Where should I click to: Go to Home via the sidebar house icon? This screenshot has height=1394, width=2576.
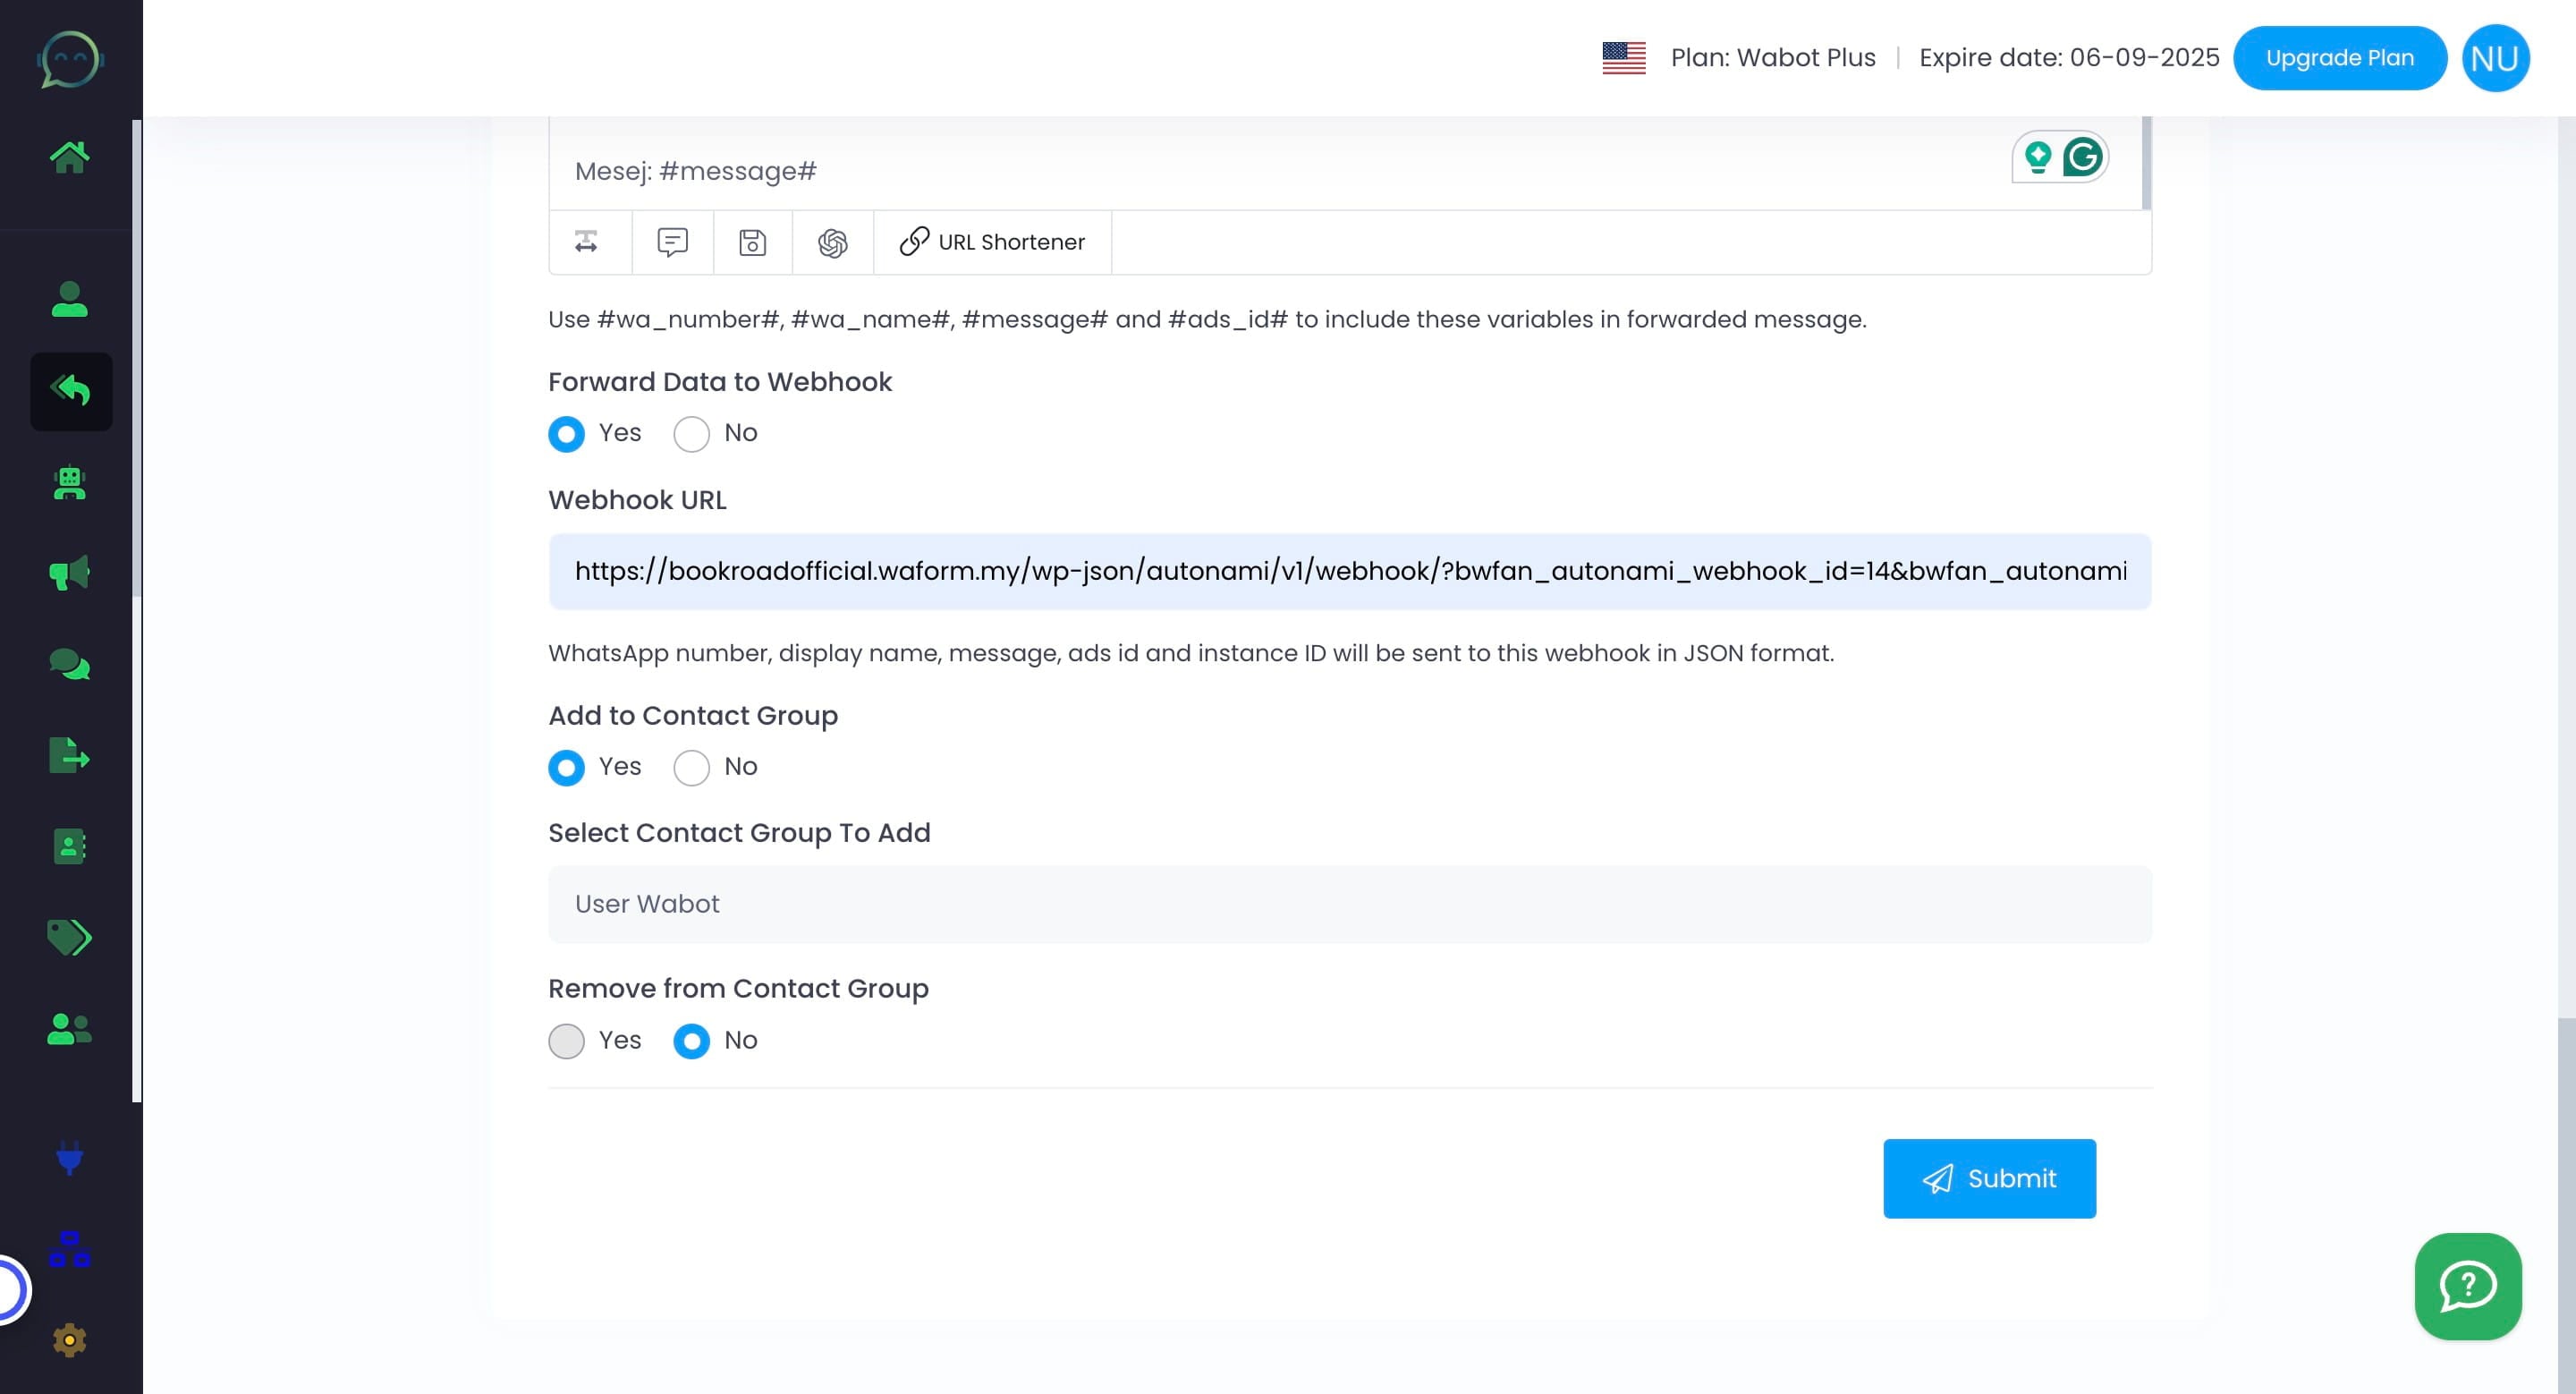[71, 155]
